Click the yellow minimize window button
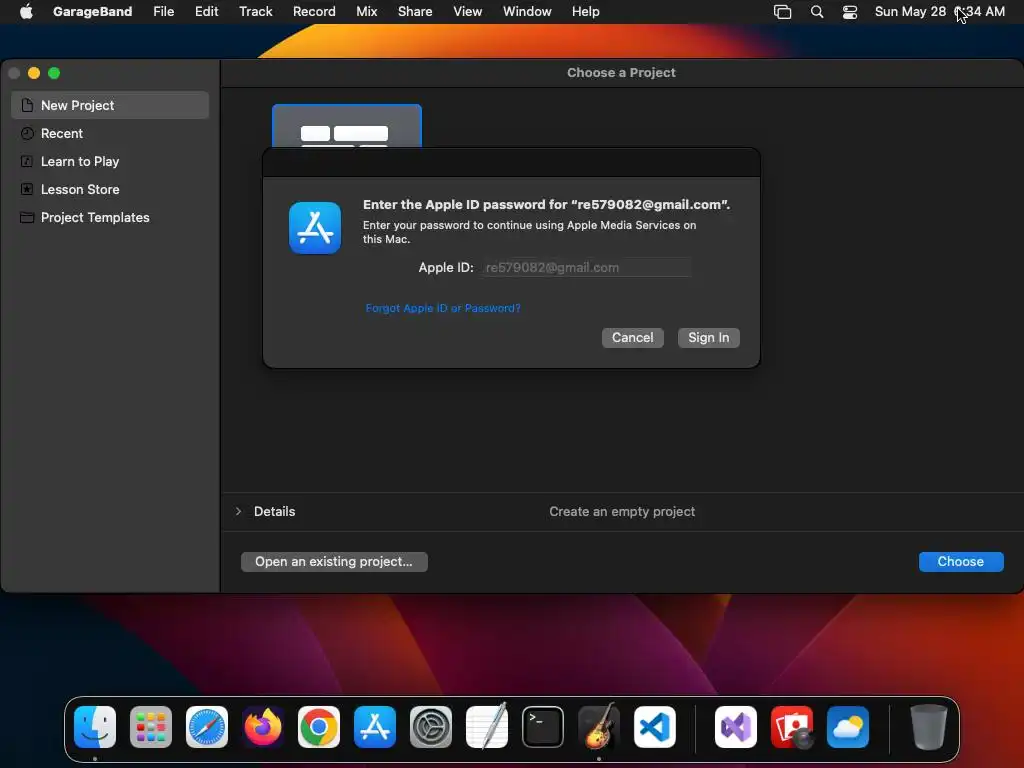This screenshot has height=768, width=1024. [x=34, y=73]
